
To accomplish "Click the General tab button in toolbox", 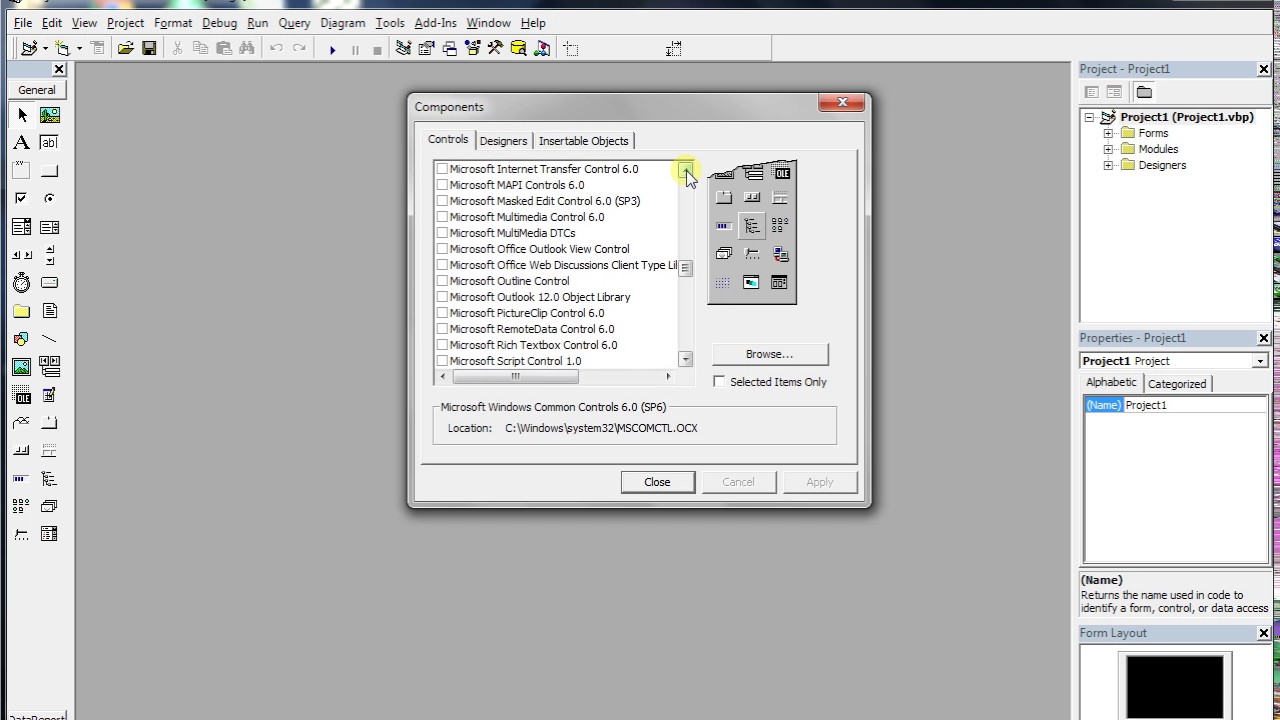I will tap(37, 90).
